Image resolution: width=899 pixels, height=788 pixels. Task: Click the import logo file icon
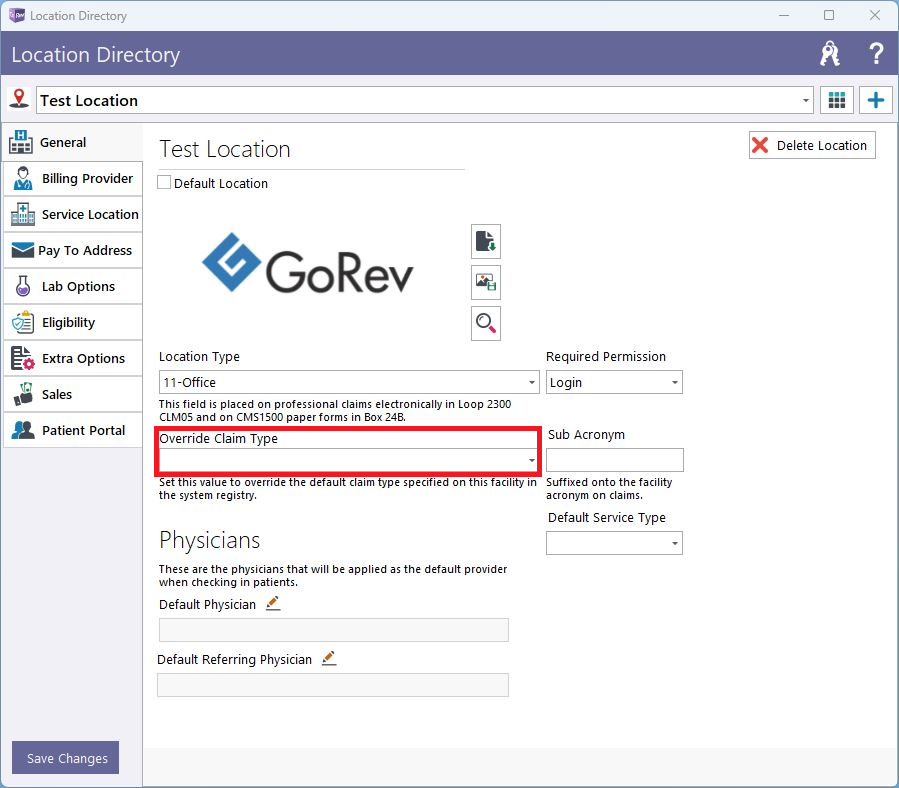486,241
